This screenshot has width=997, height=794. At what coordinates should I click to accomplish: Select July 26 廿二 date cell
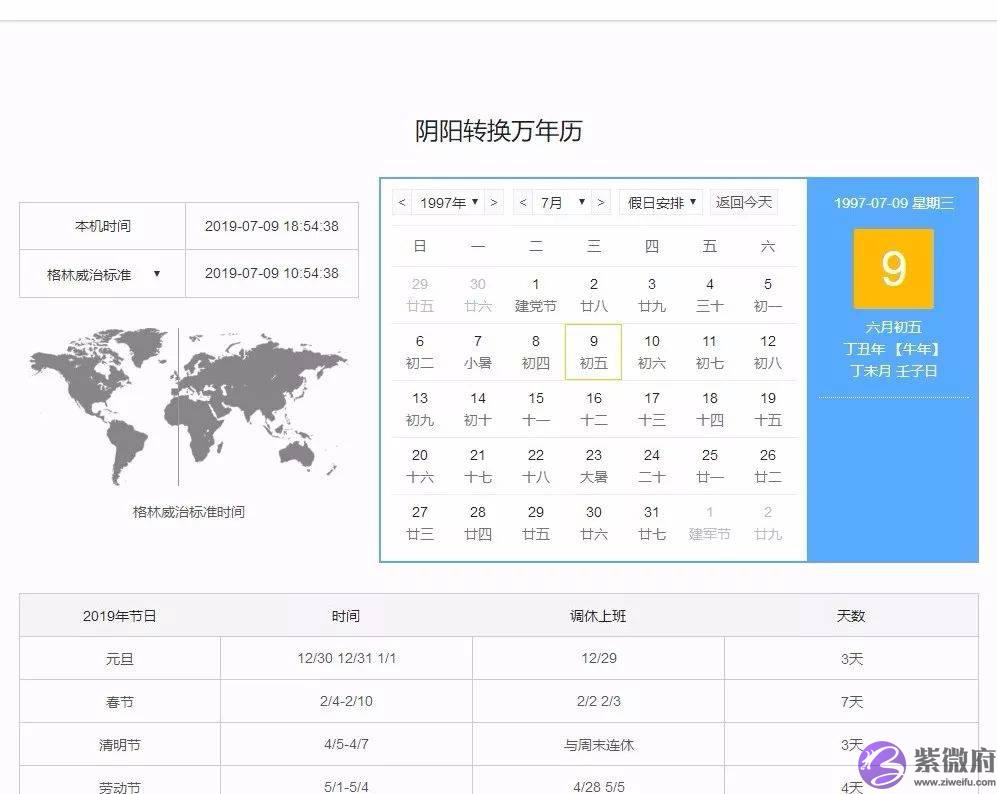(767, 466)
